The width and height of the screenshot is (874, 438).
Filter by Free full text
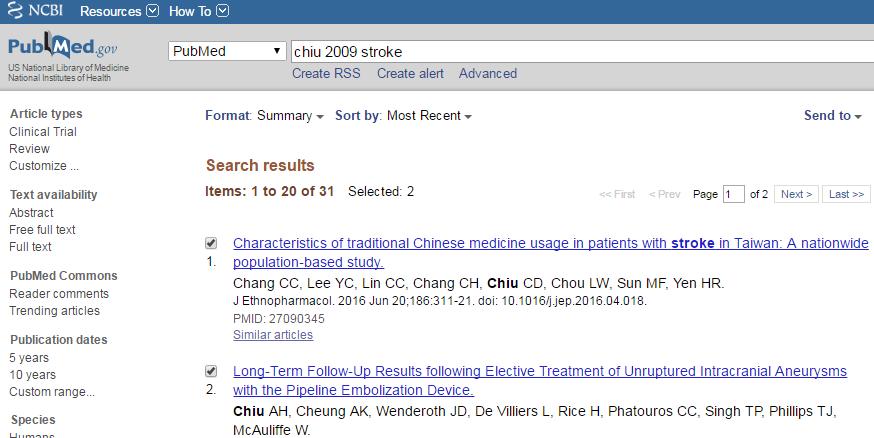tap(42, 230)
